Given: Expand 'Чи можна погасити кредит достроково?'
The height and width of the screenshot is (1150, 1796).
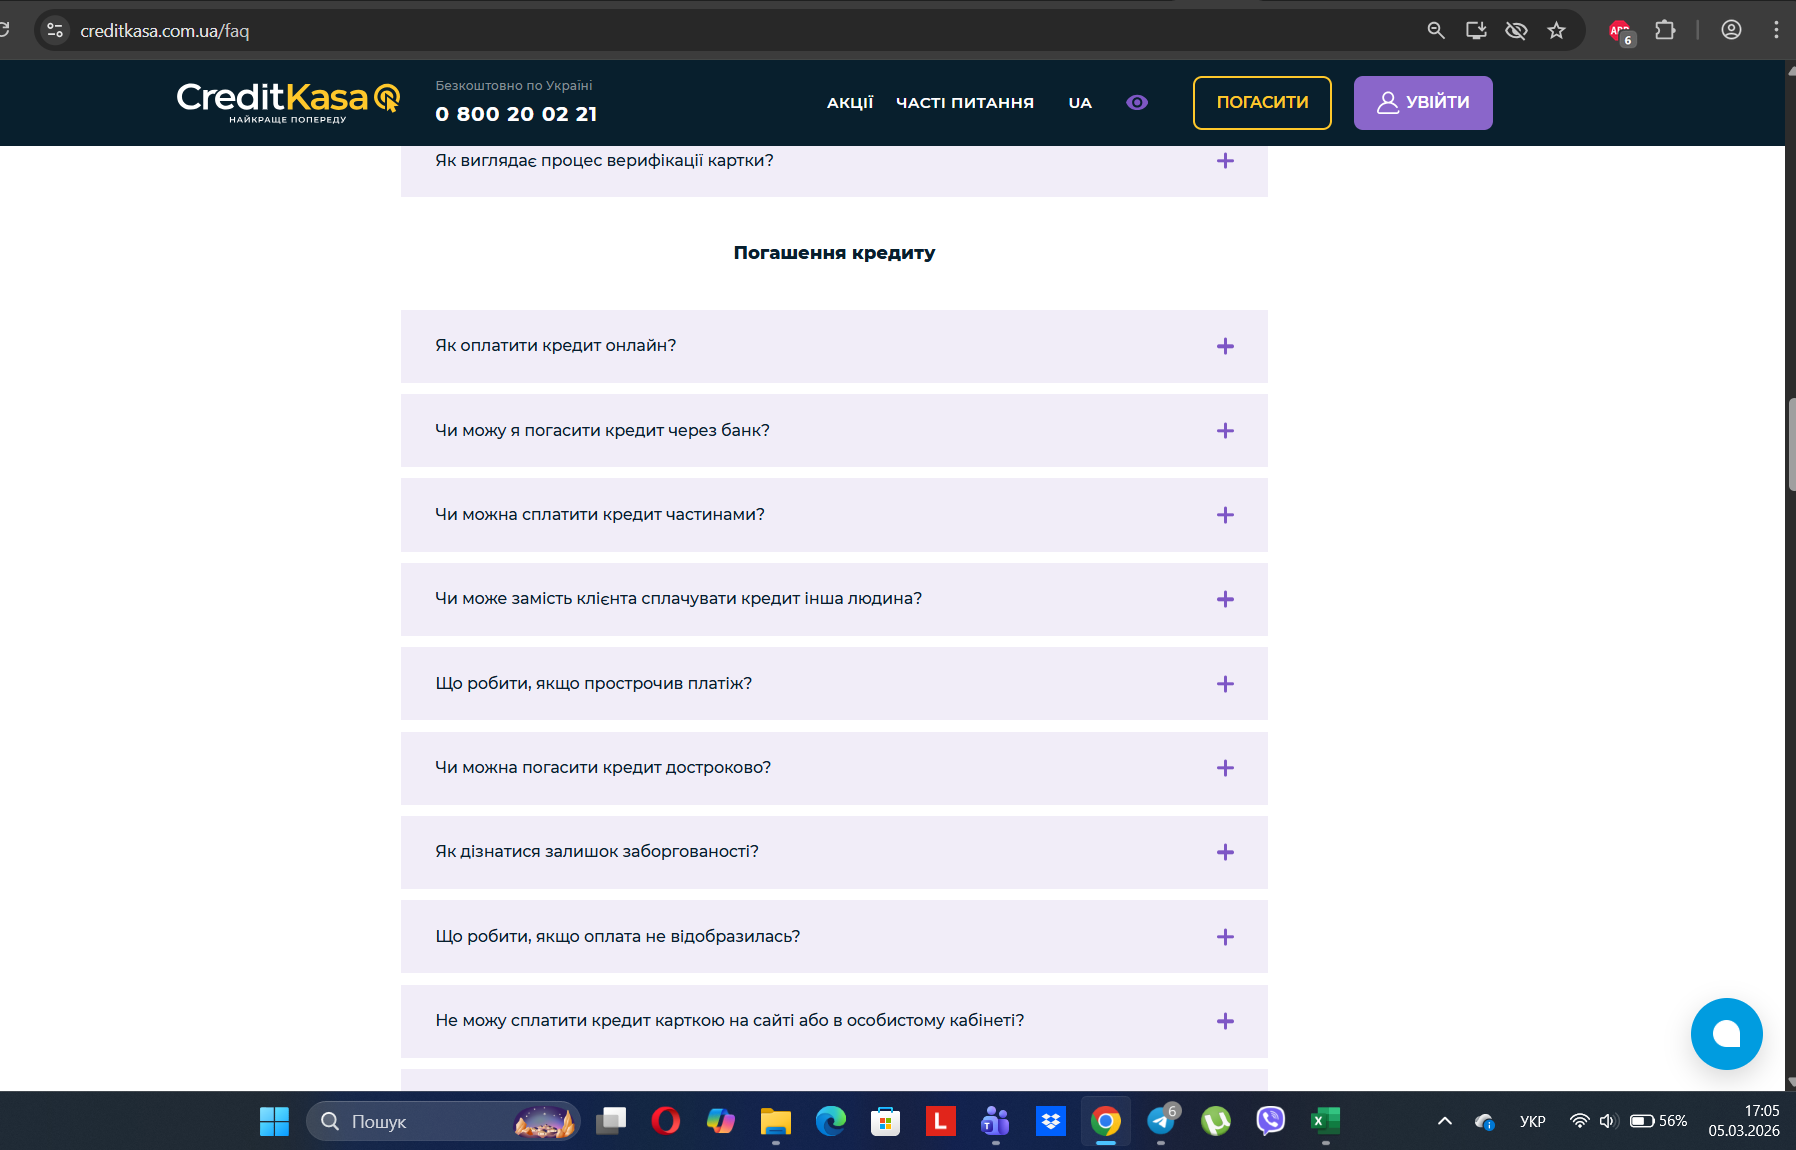Looking at the screenshot, I should click(x=834, y=768).
